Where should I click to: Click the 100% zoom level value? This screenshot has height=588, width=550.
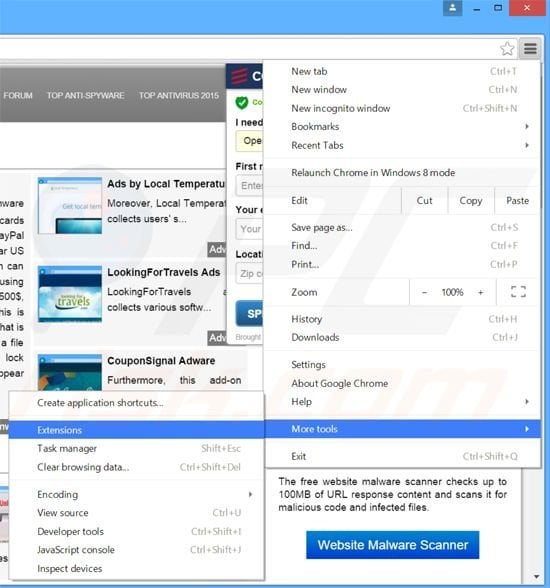[452, 292]
